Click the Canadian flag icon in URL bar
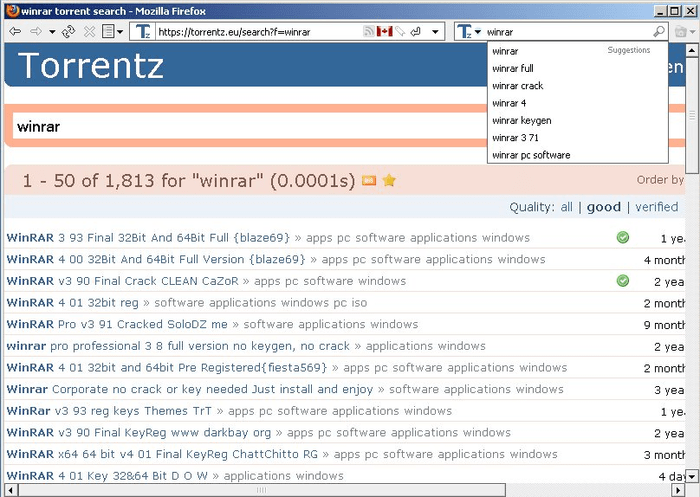 pyautogui.click(x=384, y=32)
